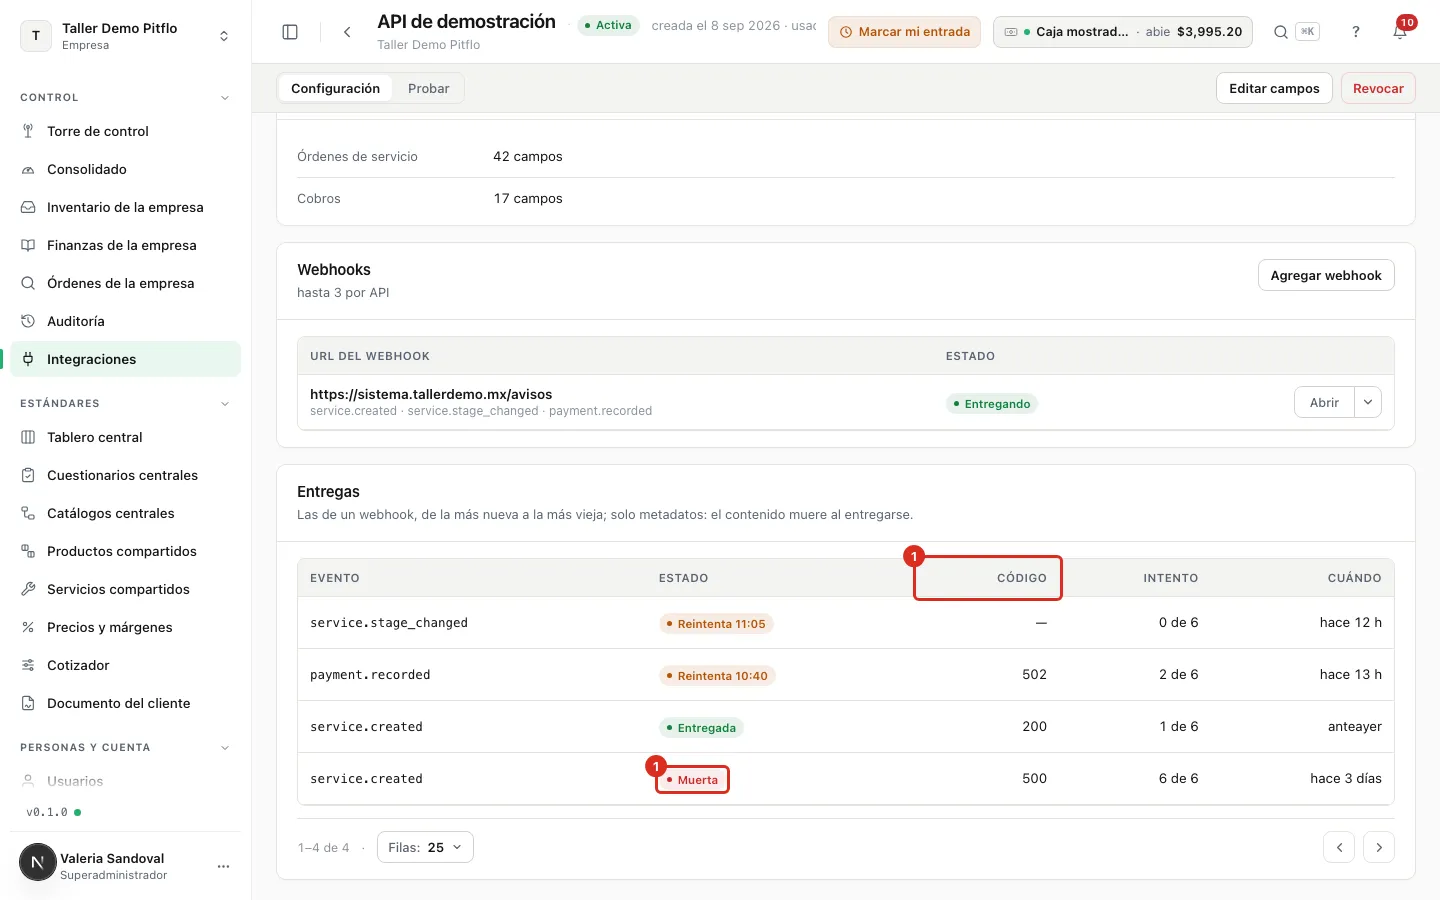This screenshot has height=900, width=1440.
Task: Click Agregar webhook button
Action: (1326, 275)
